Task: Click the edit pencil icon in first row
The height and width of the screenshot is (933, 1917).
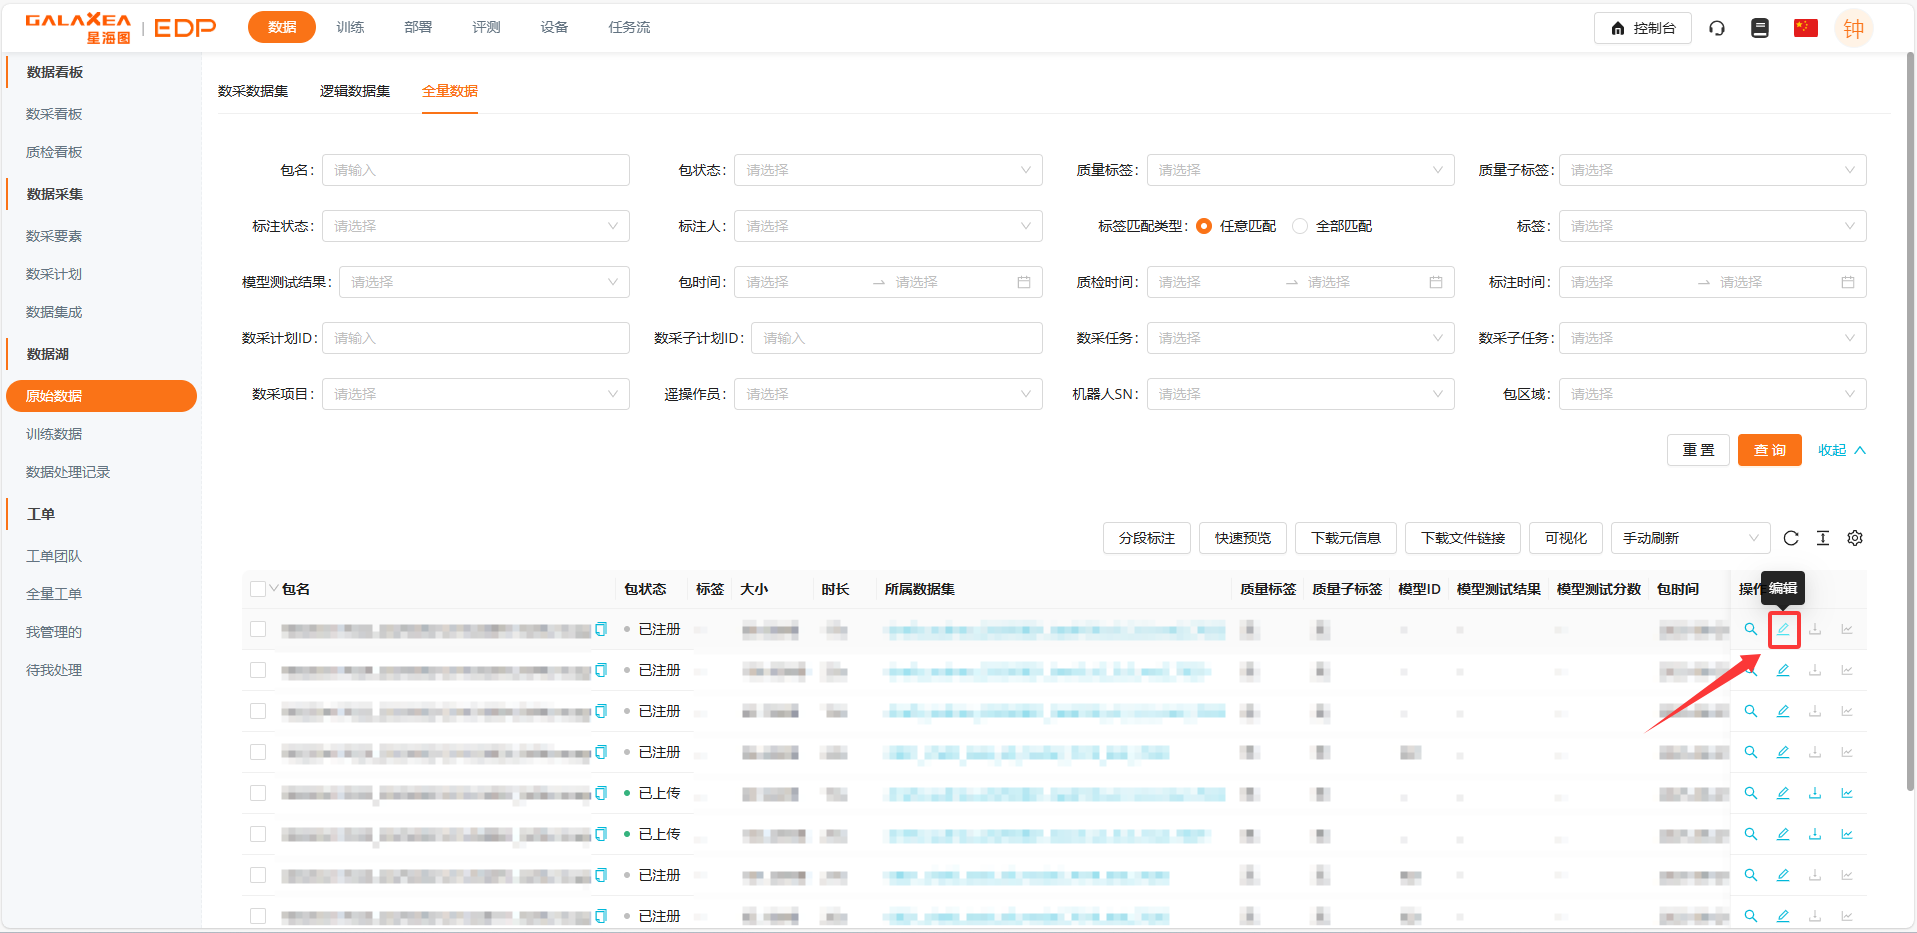Action: [1783, 629]
